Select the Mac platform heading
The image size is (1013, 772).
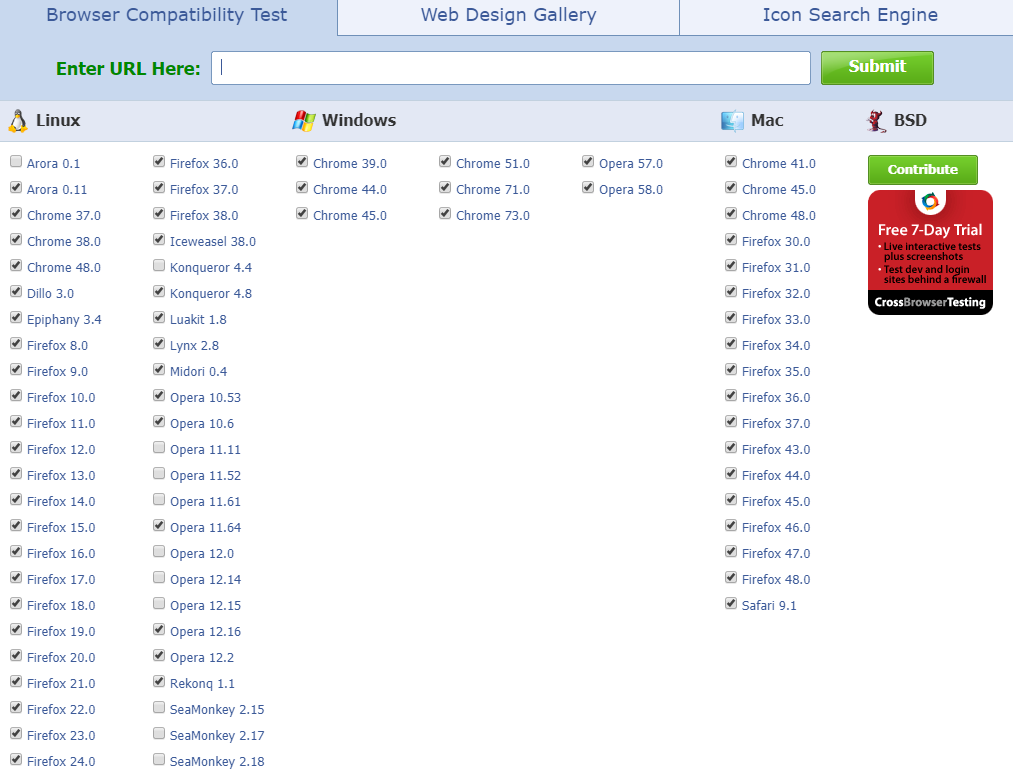coord(767,121)
